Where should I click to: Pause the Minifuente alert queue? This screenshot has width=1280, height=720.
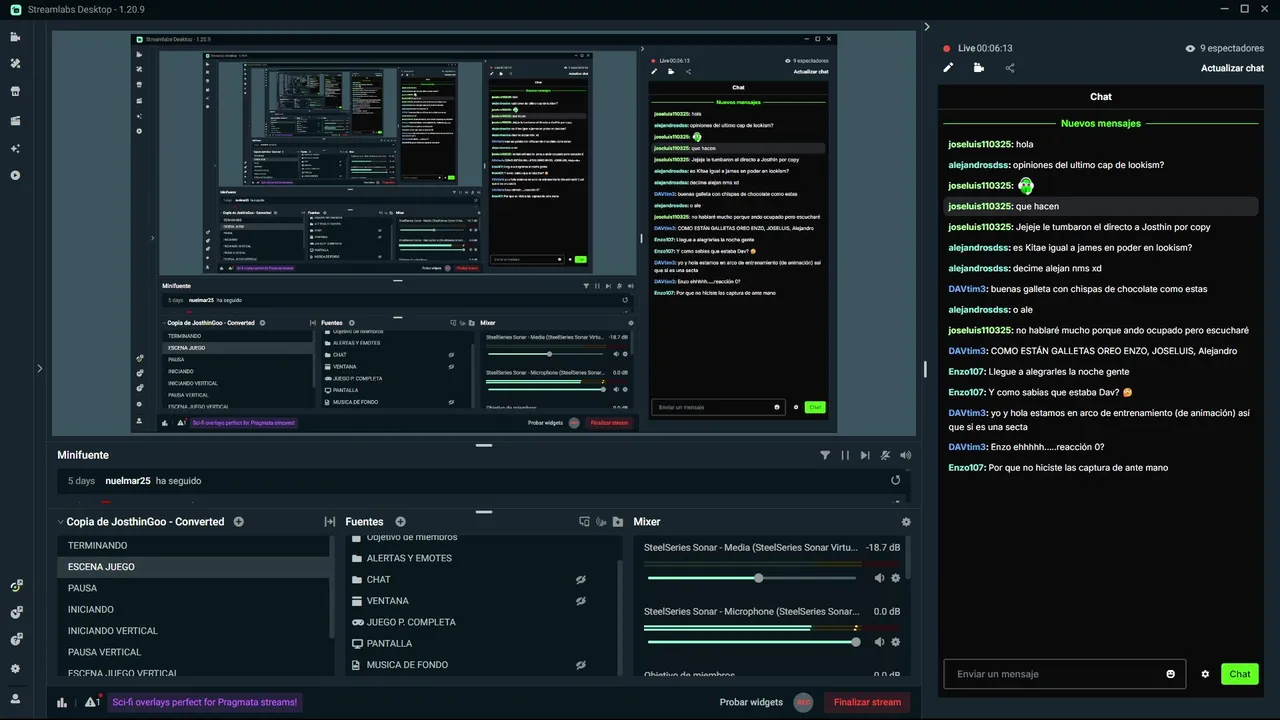(845, 455)
